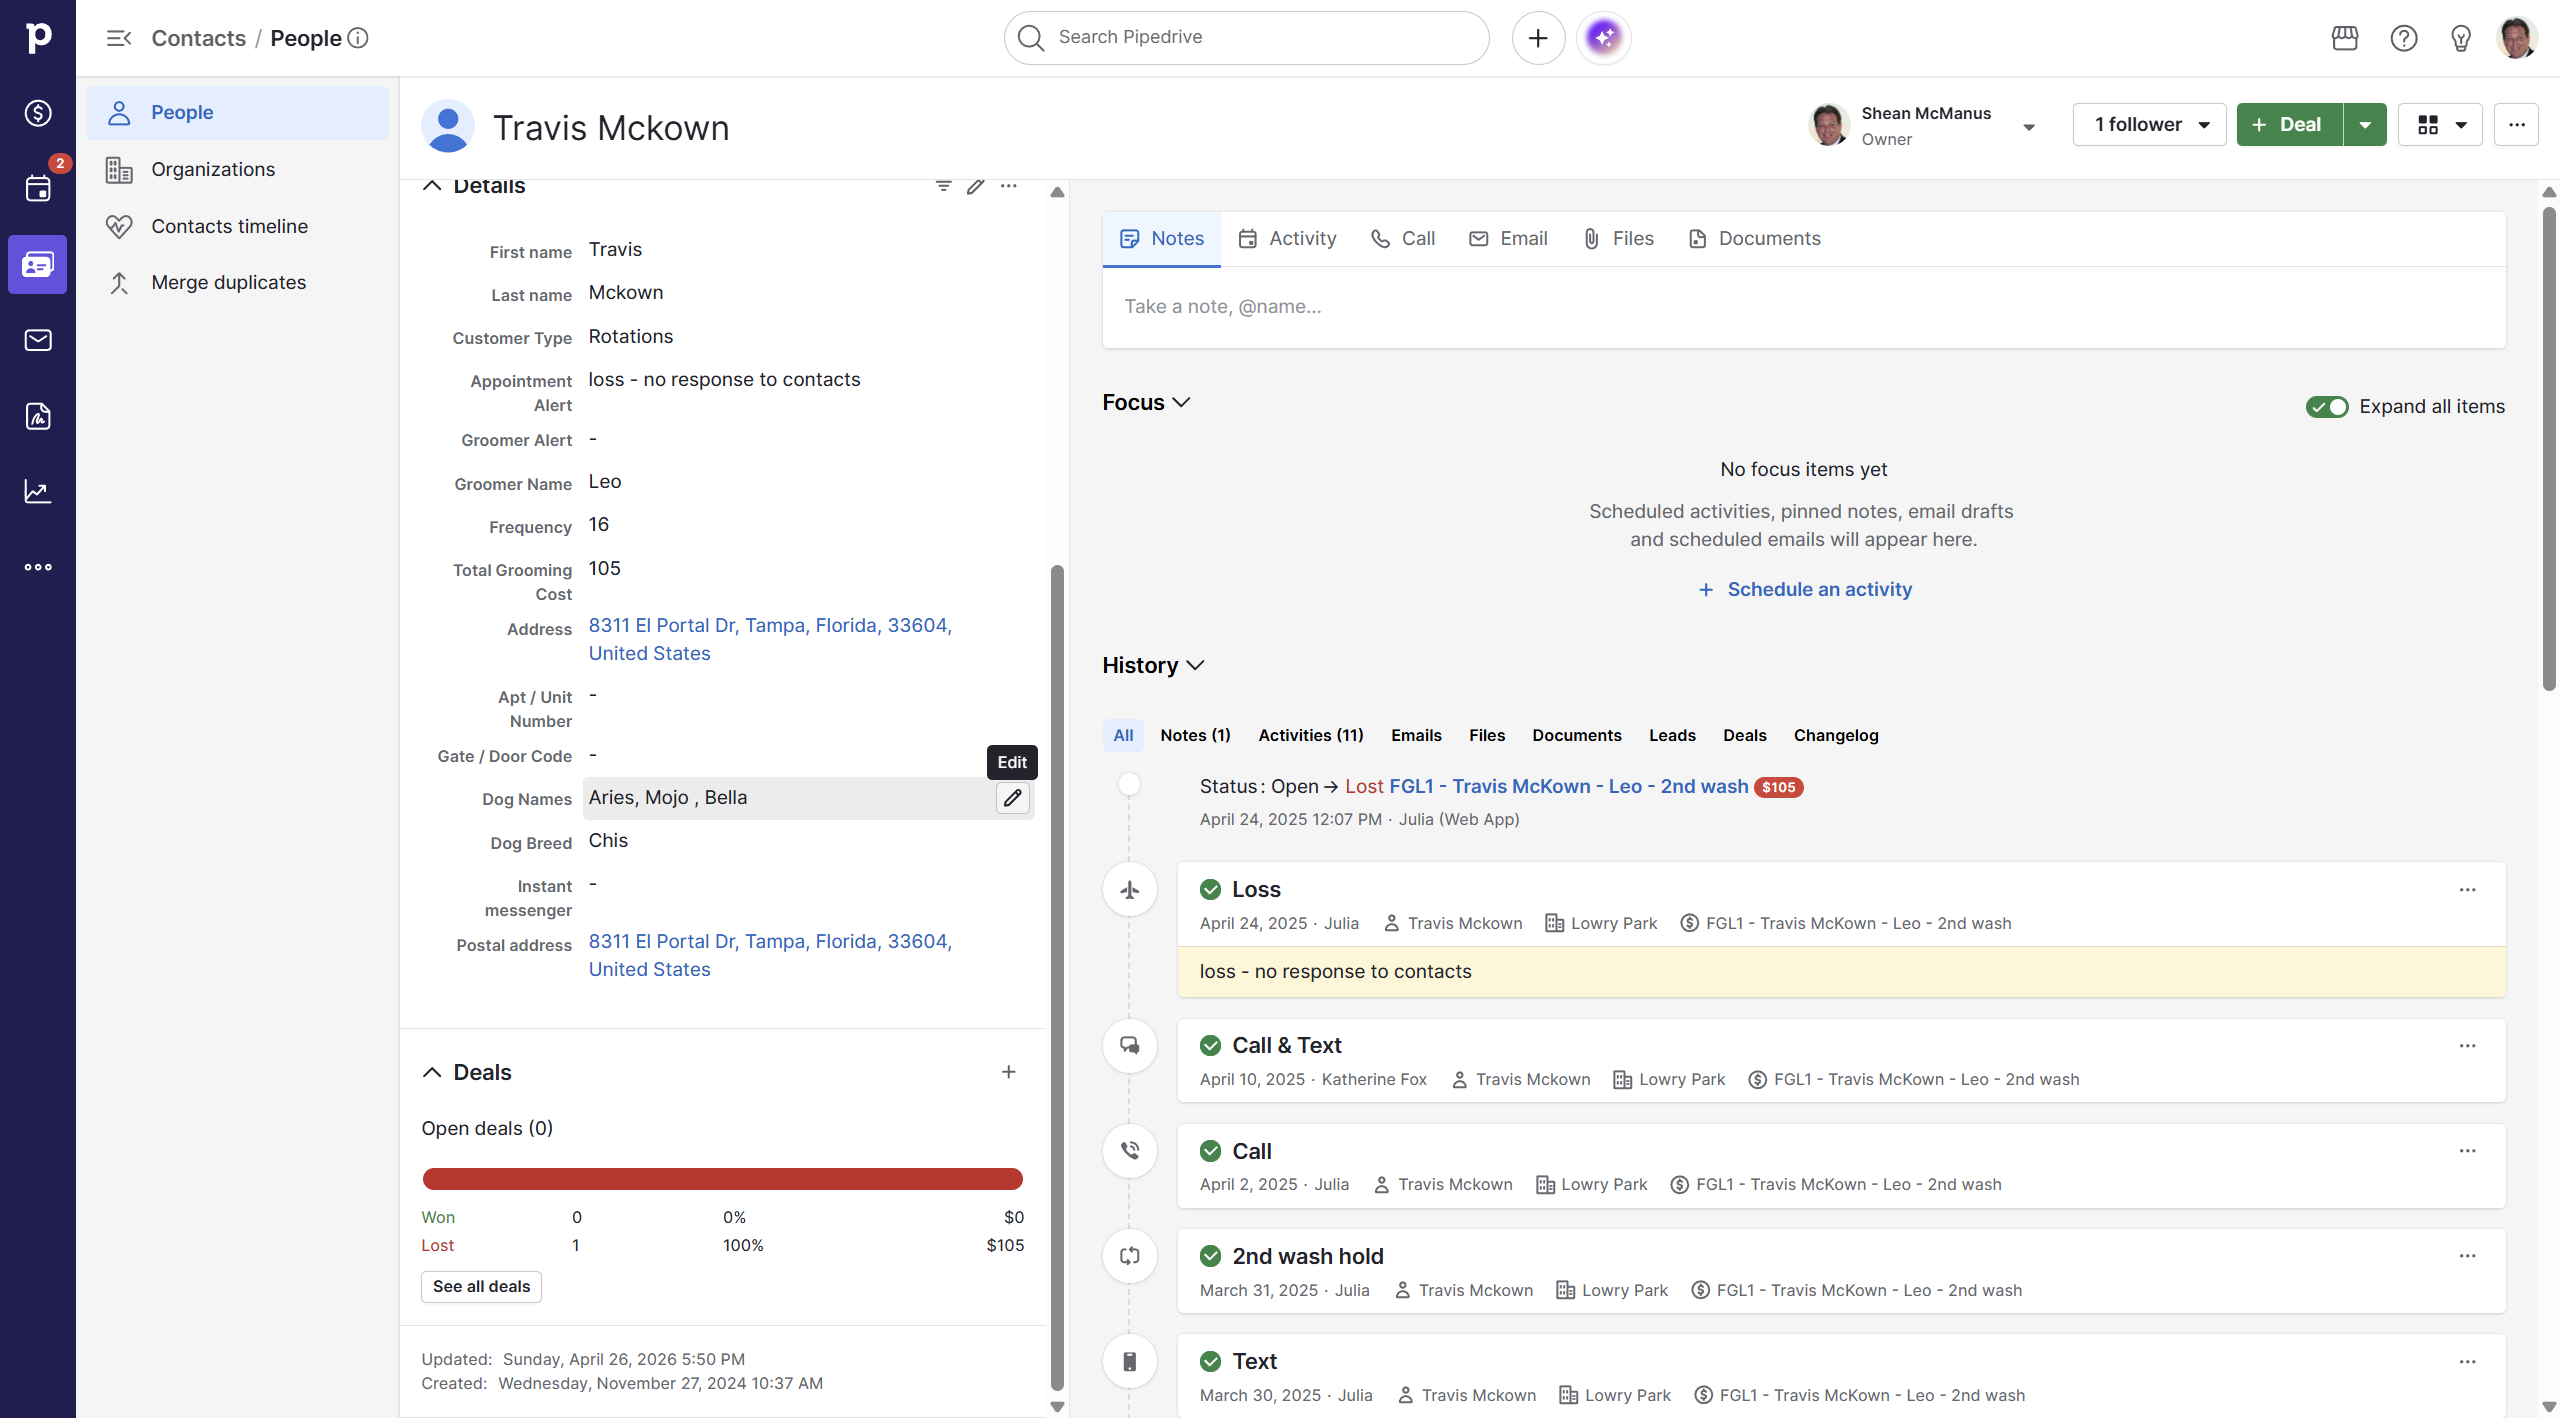Open Activities calendar icon with badge
Screen dimensions: 2561x1418
pyautogui.click(x=38, y=188)
